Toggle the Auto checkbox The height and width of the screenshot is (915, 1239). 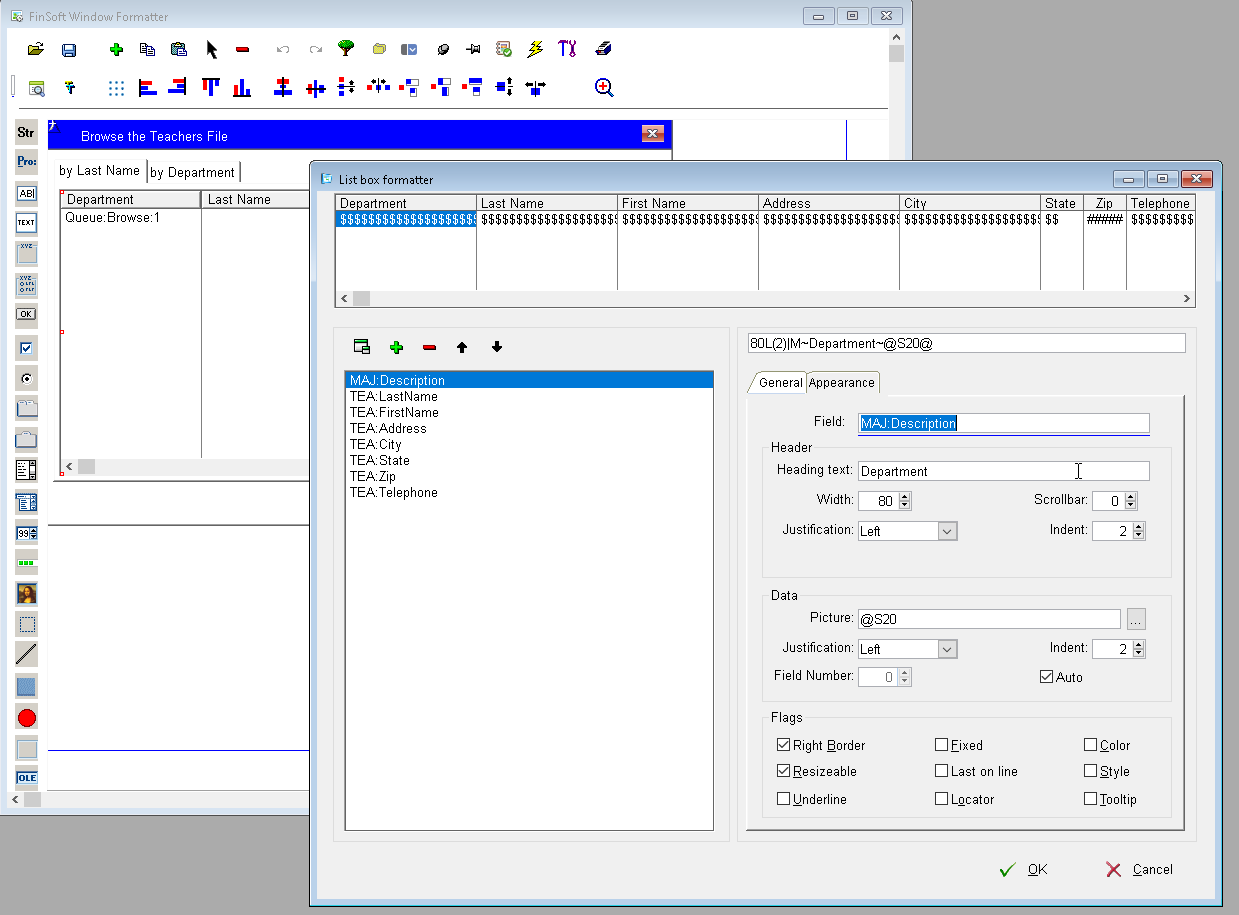click(x=1047, y=677)
